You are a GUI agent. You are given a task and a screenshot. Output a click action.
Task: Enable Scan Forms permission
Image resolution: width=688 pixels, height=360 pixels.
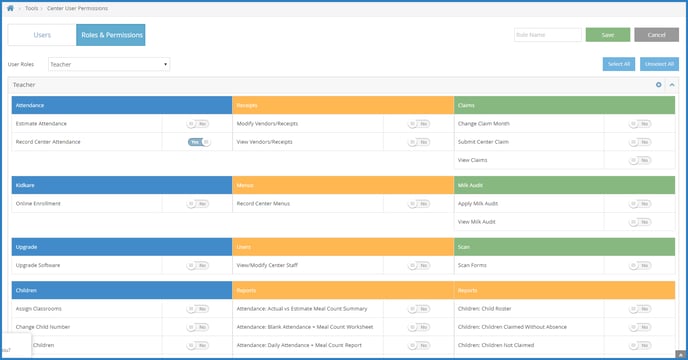pos(640,265)
